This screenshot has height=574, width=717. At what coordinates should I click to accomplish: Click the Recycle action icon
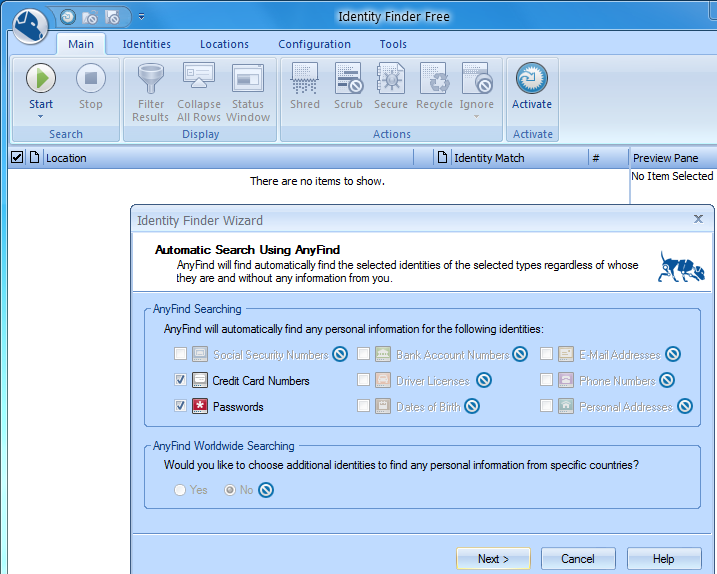[x=434, y=78]
